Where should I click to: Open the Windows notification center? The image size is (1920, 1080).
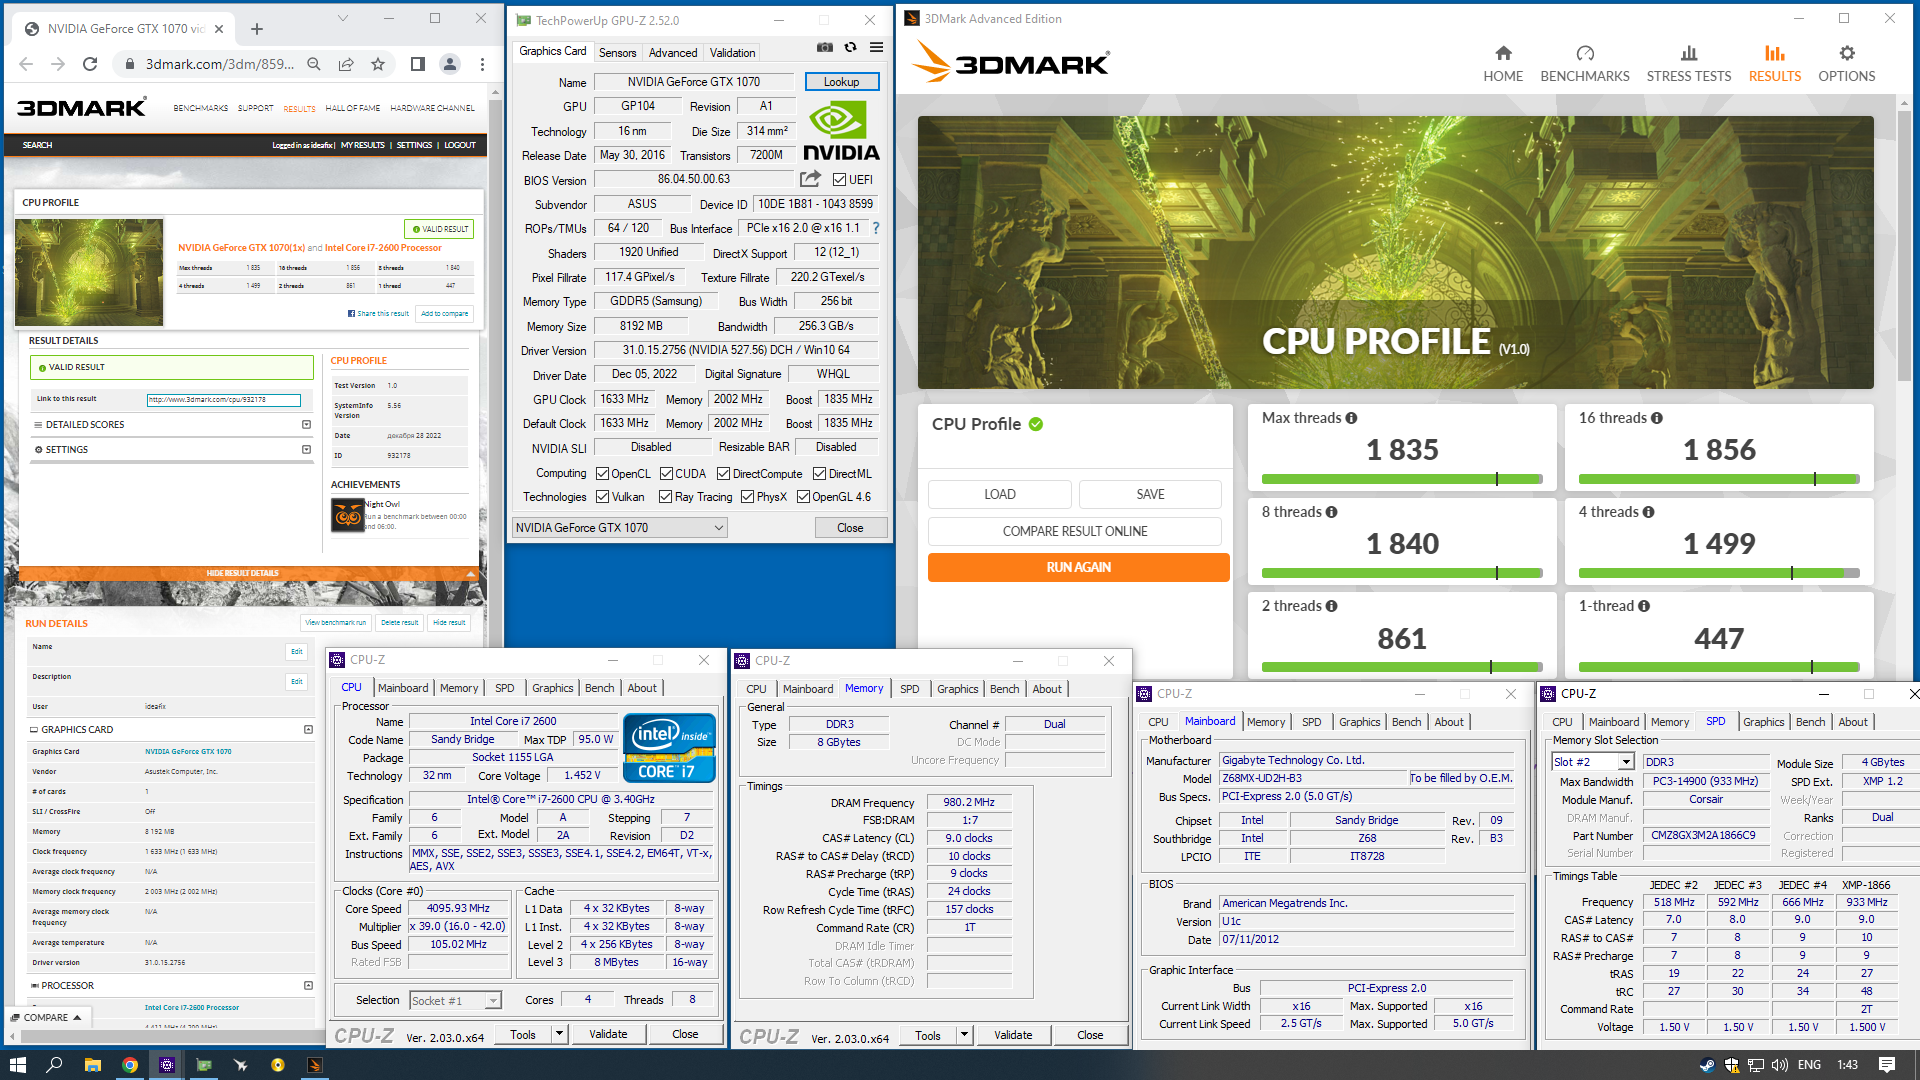1887,1065
